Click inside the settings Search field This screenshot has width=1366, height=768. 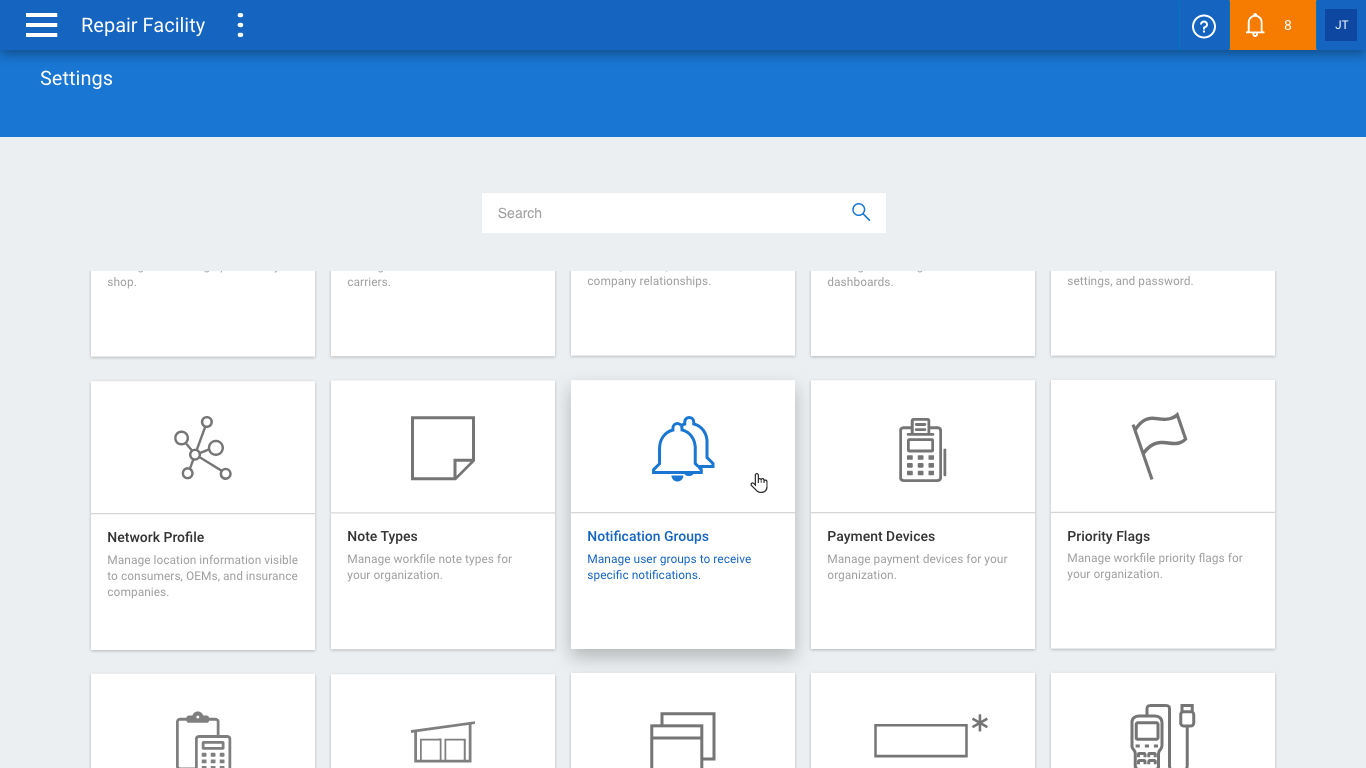point(665,213)
